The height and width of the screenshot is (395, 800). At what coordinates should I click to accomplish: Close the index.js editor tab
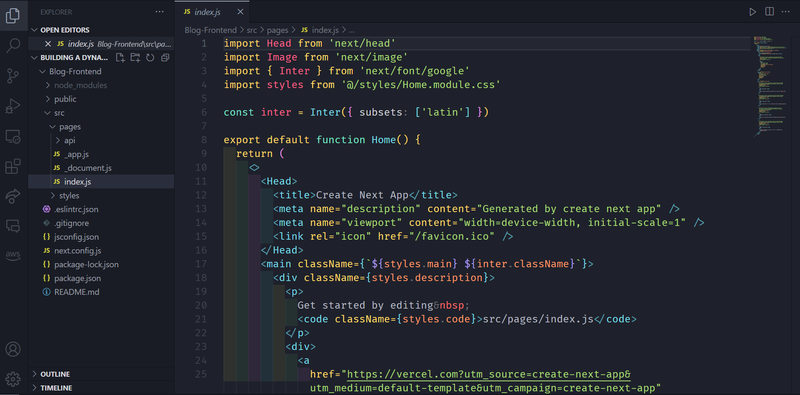[x=240, y=12]
